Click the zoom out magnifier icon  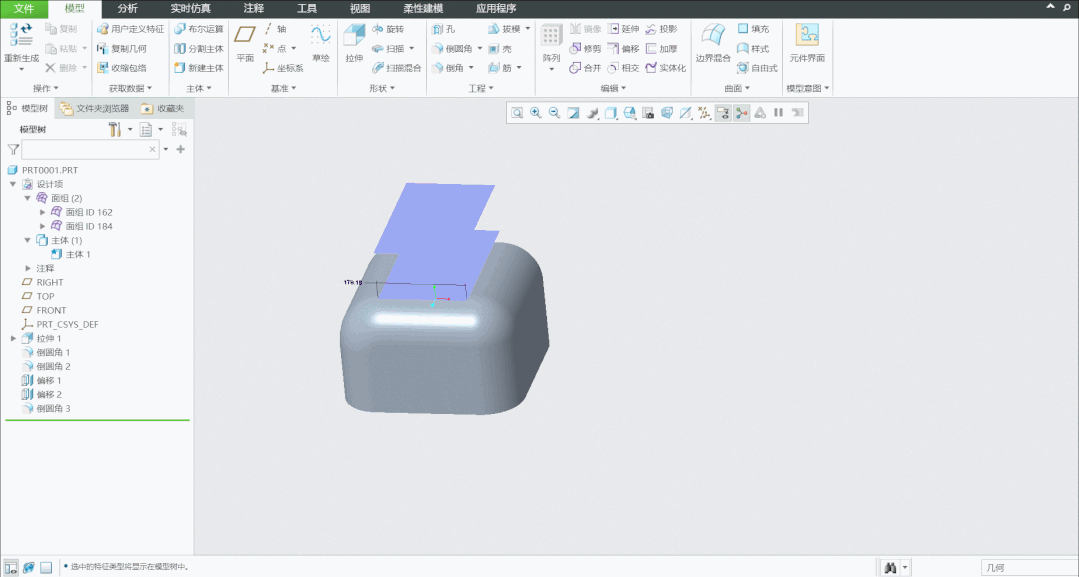tap(554, 113)
